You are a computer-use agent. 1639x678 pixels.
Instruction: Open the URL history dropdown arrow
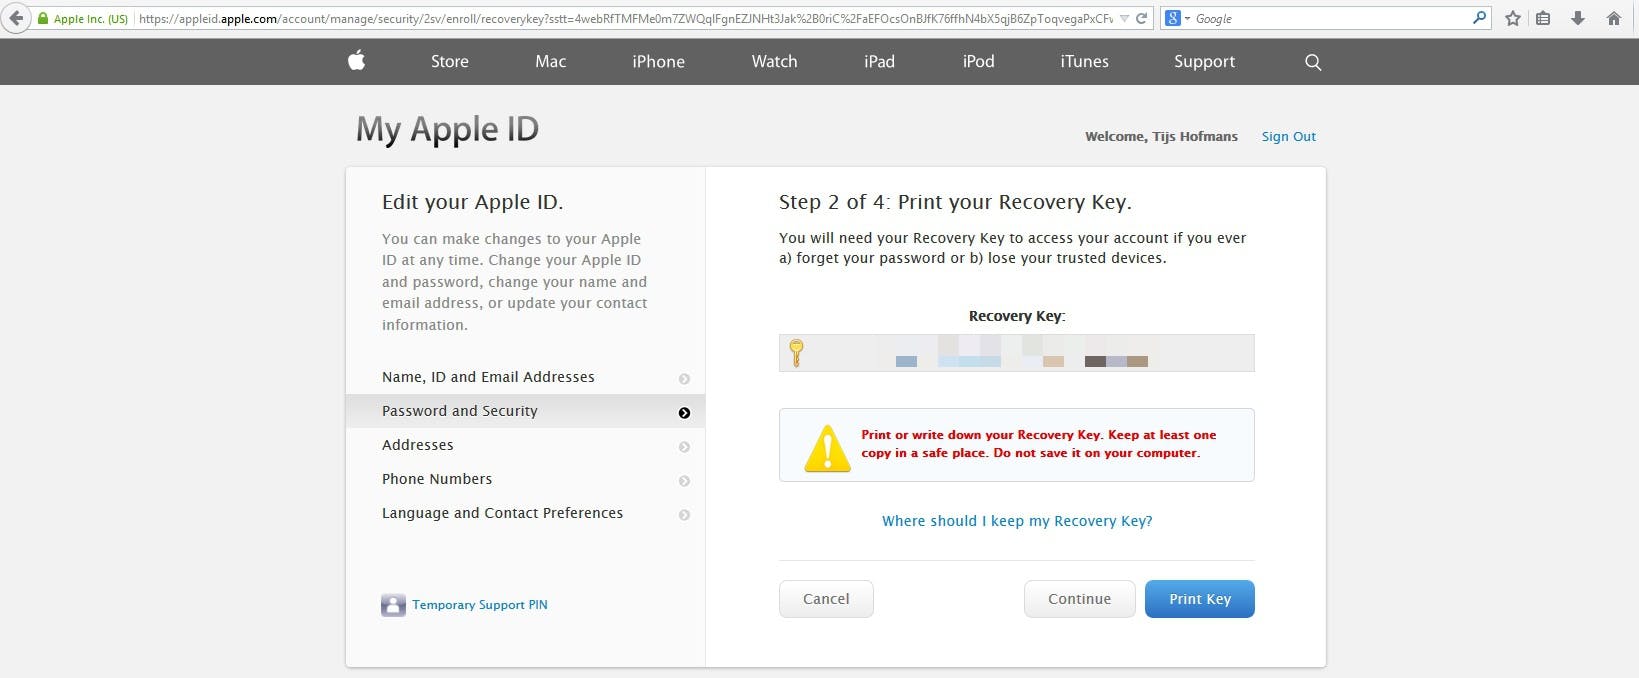1125,18
